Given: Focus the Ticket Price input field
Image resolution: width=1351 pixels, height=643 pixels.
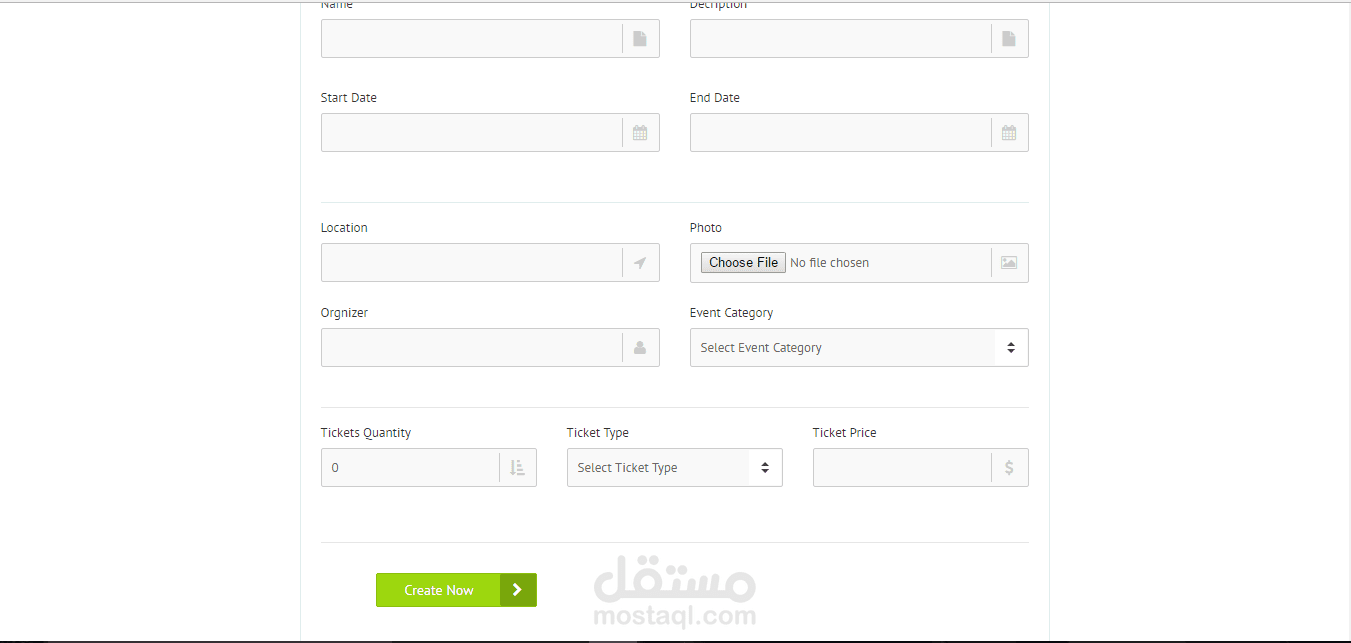Looking at the screenshot, I should [x=921, y=468].
